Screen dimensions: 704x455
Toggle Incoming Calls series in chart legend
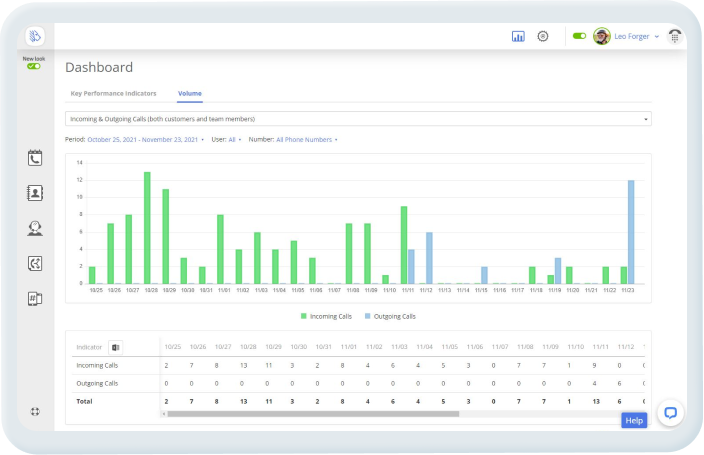332,316
